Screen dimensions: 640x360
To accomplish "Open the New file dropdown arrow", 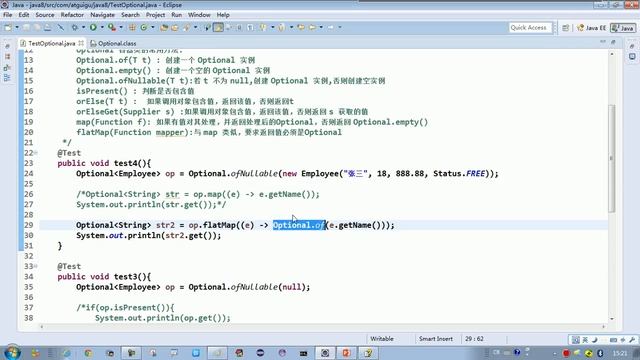I will pos(17,27).
